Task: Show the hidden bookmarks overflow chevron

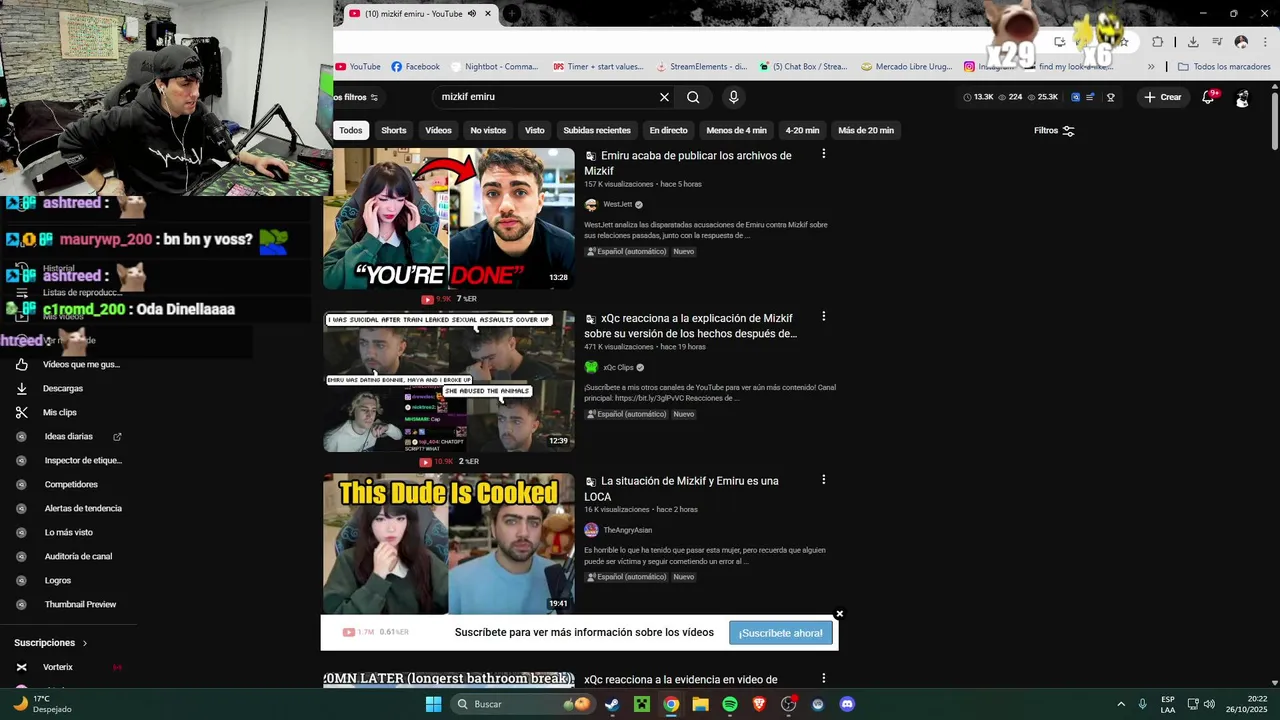Action: (x=1151, y=67)
